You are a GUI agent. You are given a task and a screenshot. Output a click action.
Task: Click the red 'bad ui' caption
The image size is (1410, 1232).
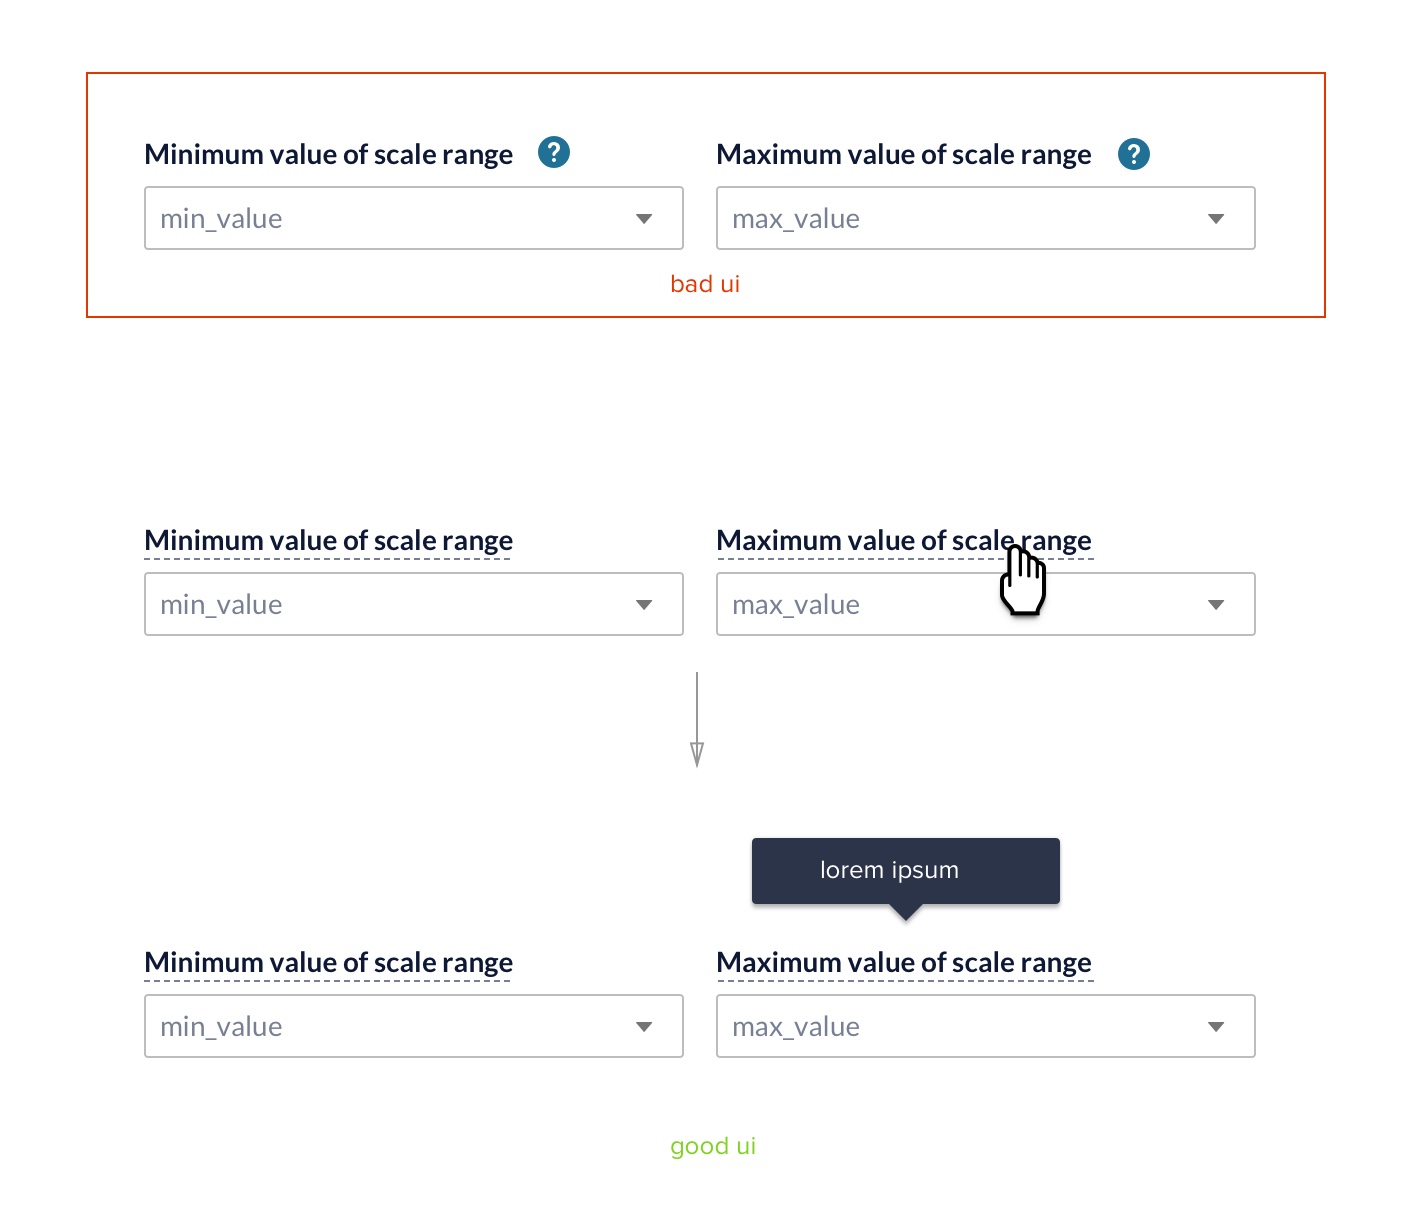[705, 284]
